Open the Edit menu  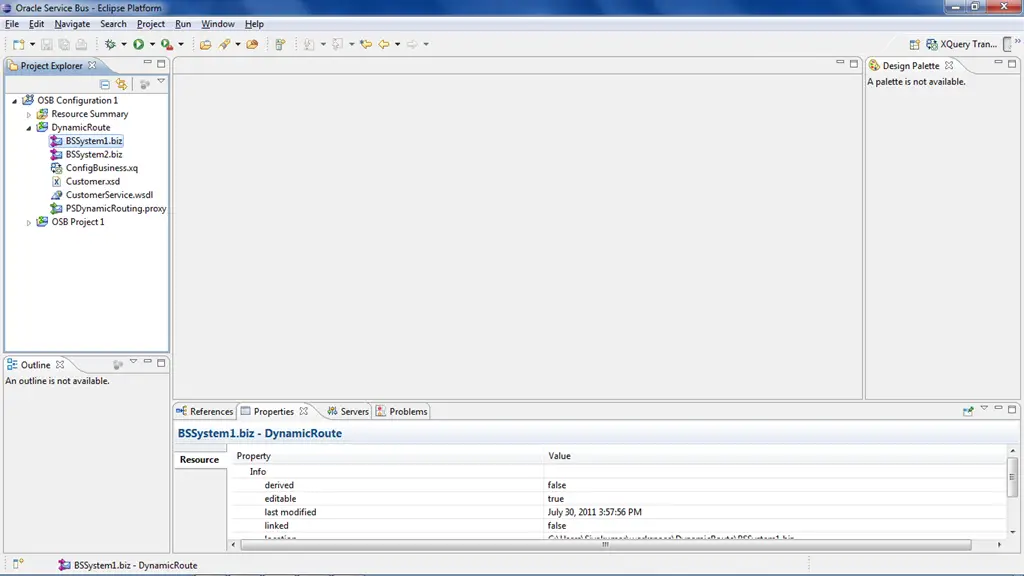[37, 24]
